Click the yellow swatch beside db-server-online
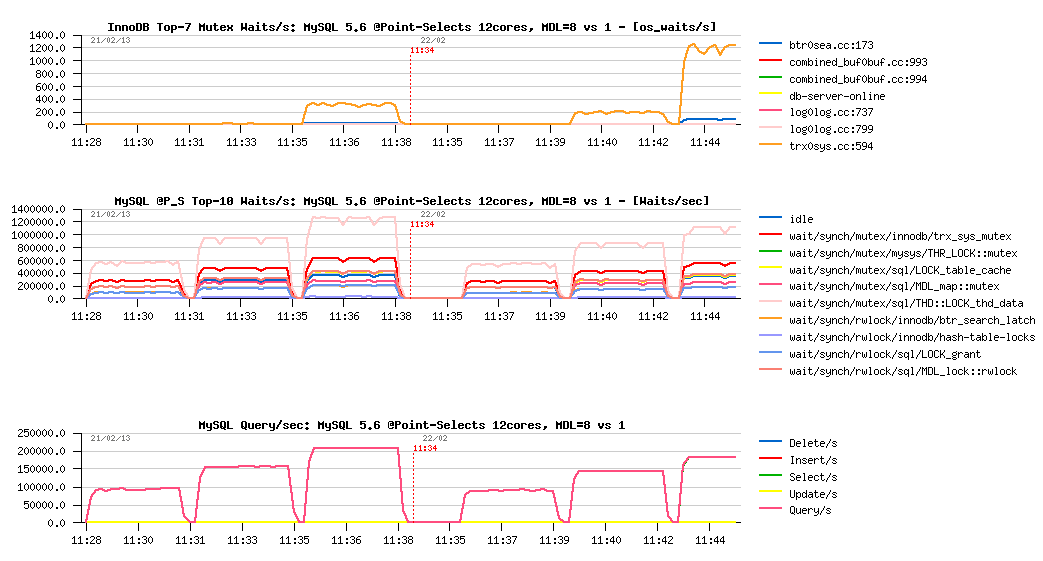This screenshot has width=1043, height=561. [x=770, y=93]
